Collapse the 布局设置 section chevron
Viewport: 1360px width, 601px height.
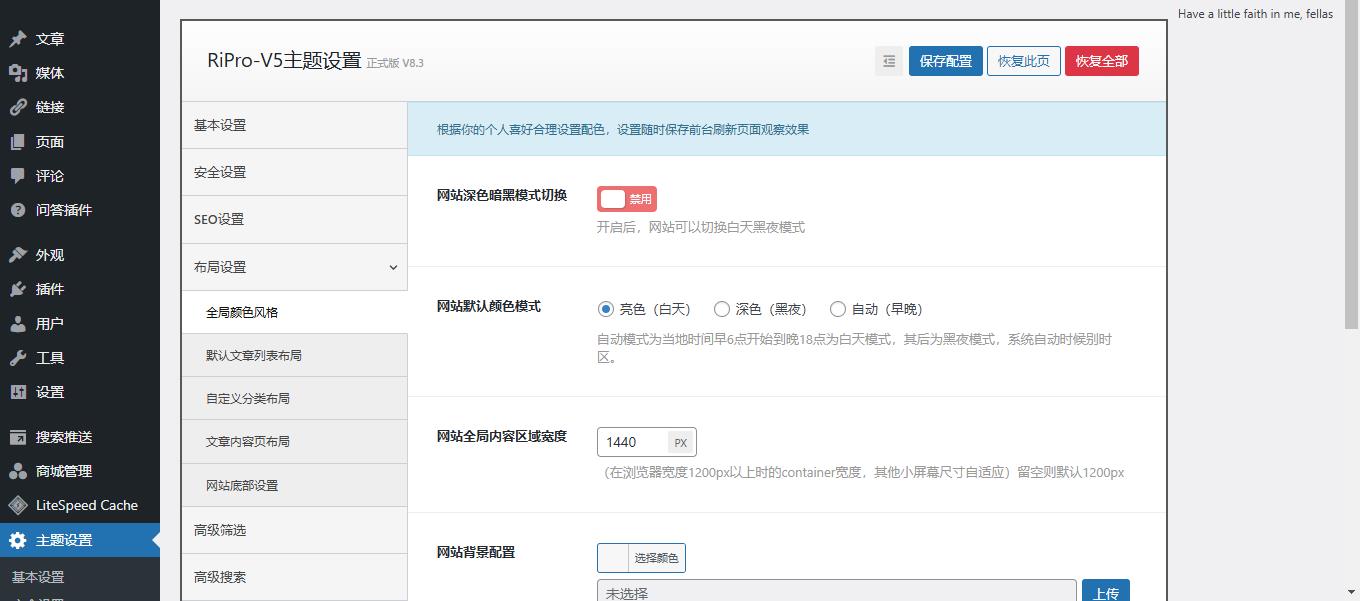(x=393, y=267)
